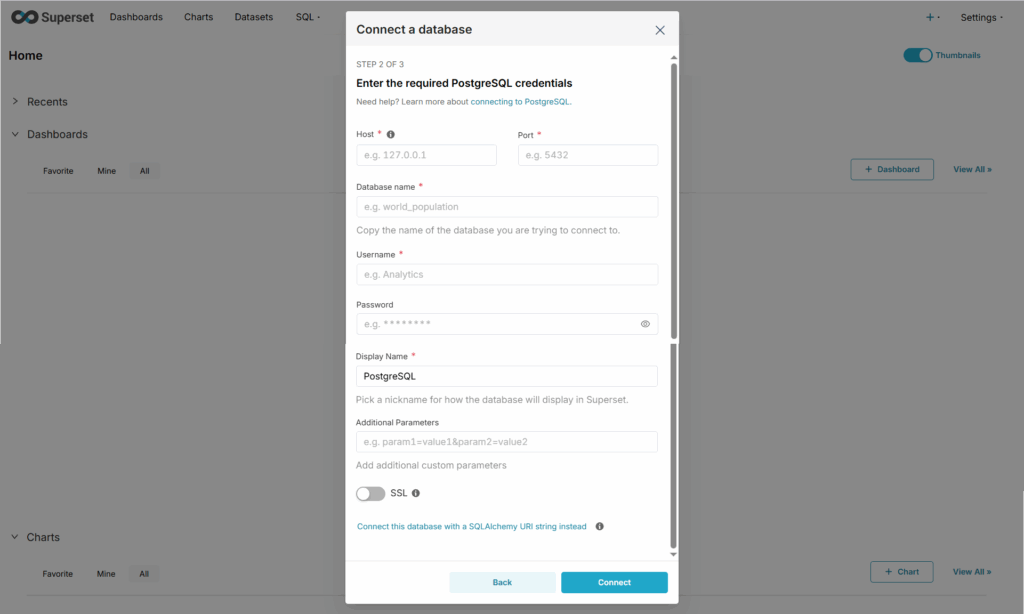Open the Settings dropdown
Image resolution: width=1024 pixels, height=614 pixels.
pyautogui.click(x=981, y=17)
